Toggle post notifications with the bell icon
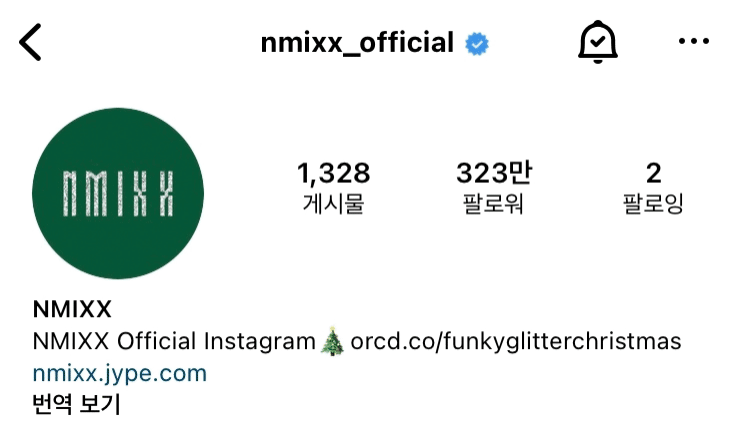750x424 pixels. pos(597,42)
